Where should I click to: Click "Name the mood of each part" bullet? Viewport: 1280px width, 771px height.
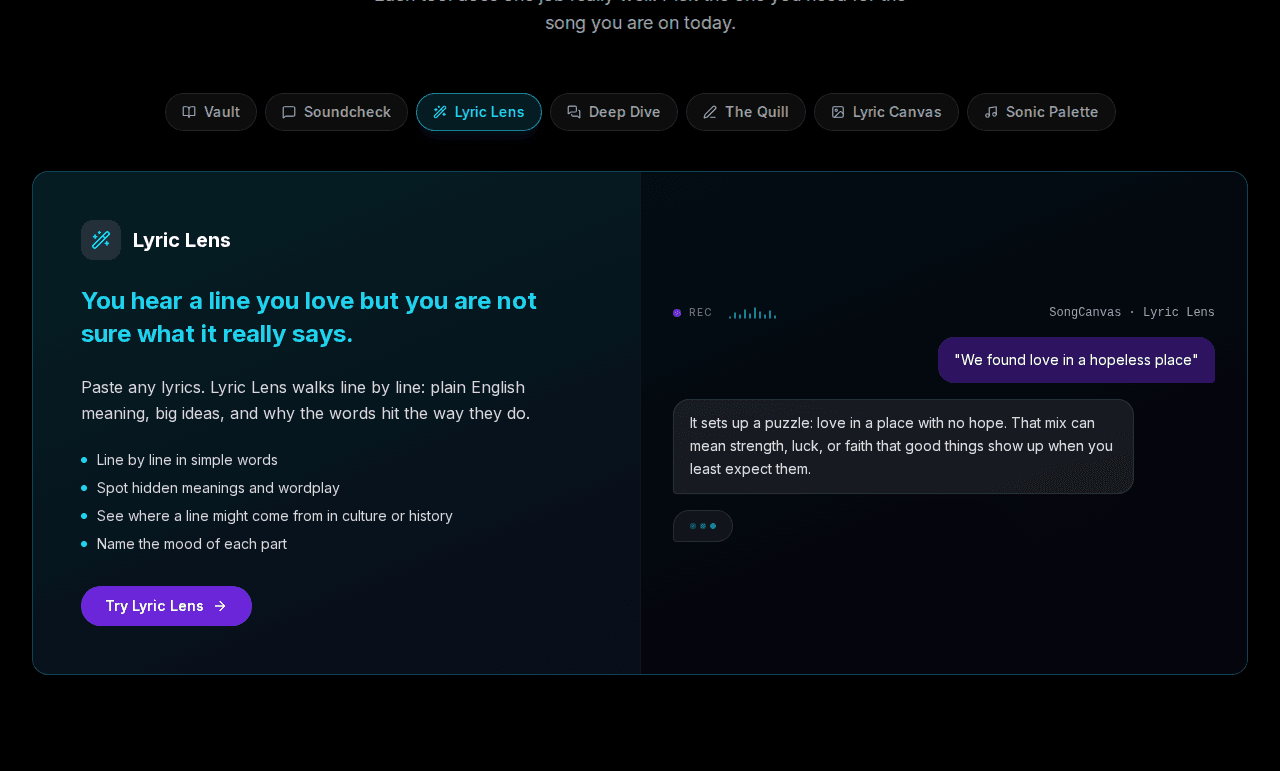pyautogui.click(x=192, y=544)
